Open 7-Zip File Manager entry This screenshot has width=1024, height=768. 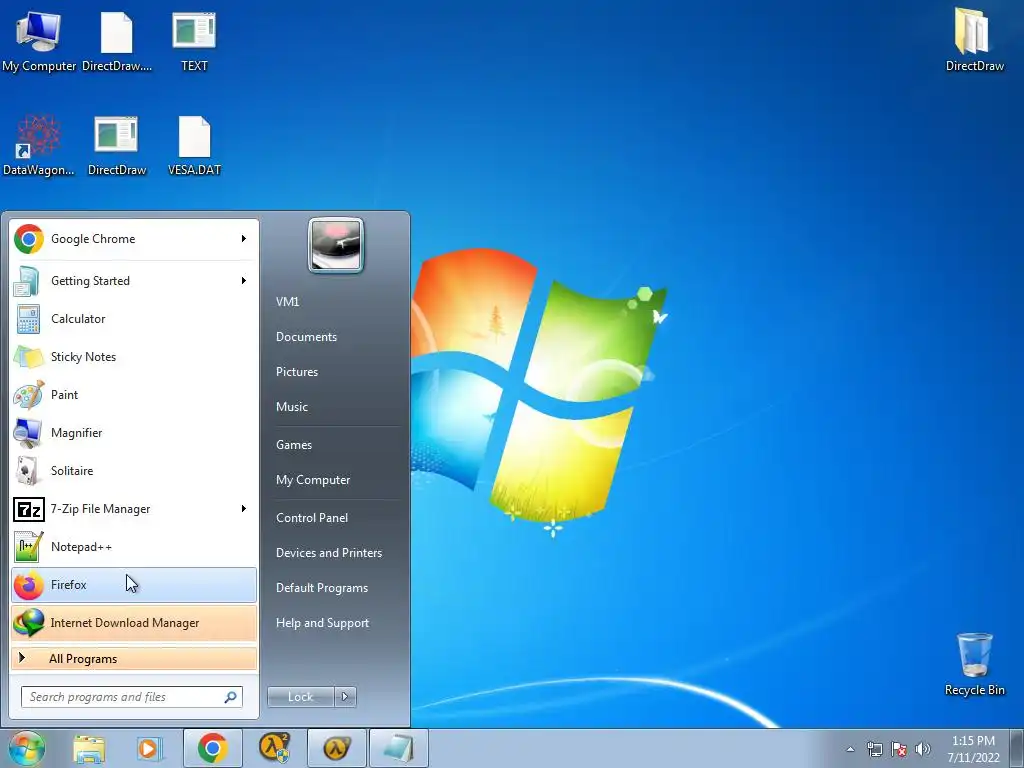[134, 509]
